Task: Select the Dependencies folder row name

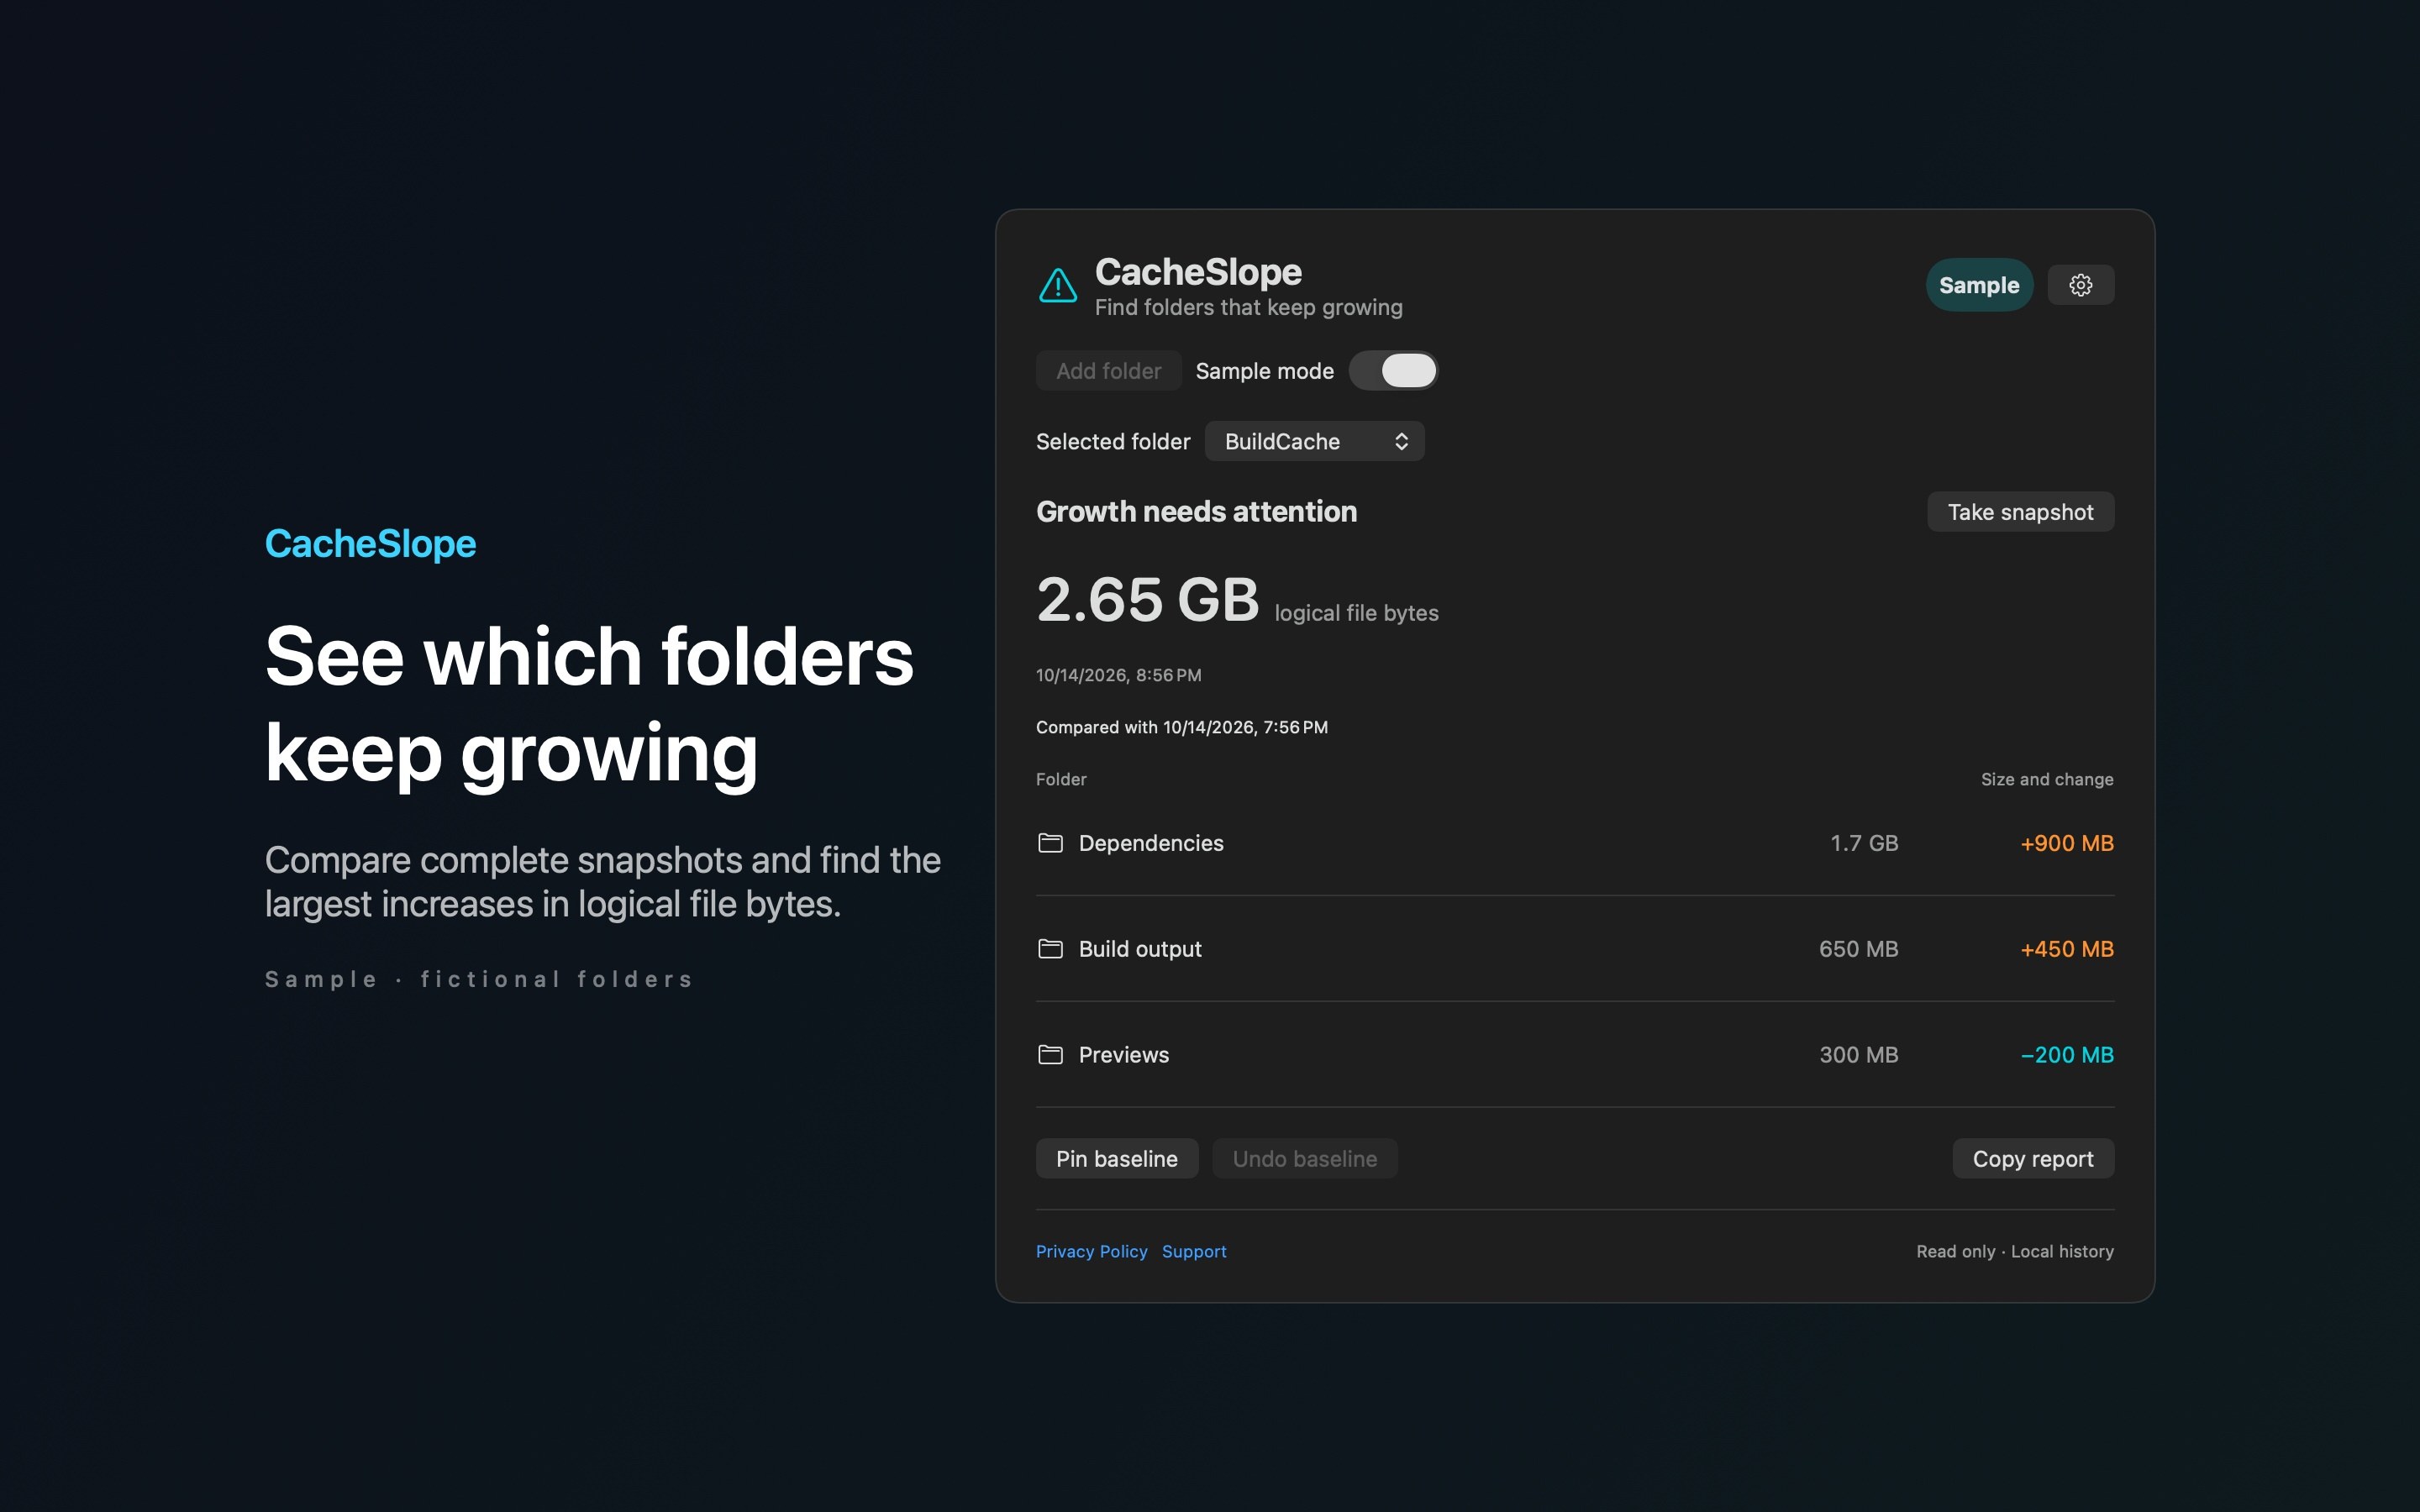Action: click(x=1151, y=843)
